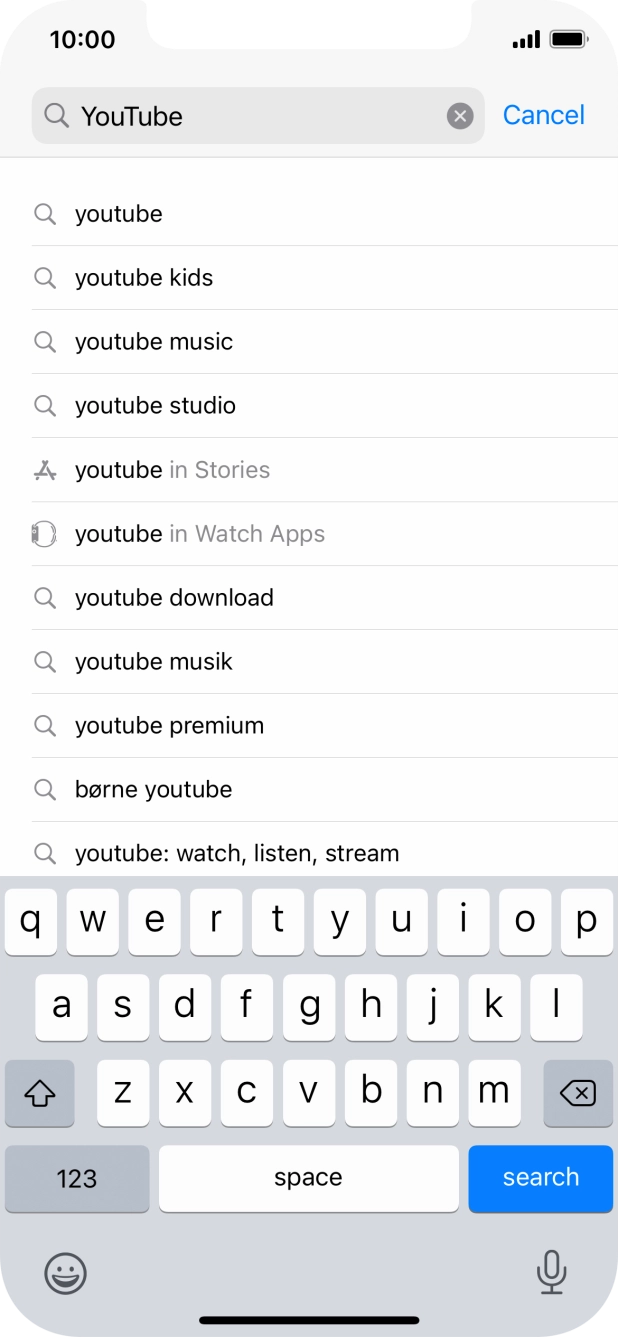This screenshot has width=618, height=1337.
Task: Tap the 123 key to show numbers
Action: tap(76, 1179)
